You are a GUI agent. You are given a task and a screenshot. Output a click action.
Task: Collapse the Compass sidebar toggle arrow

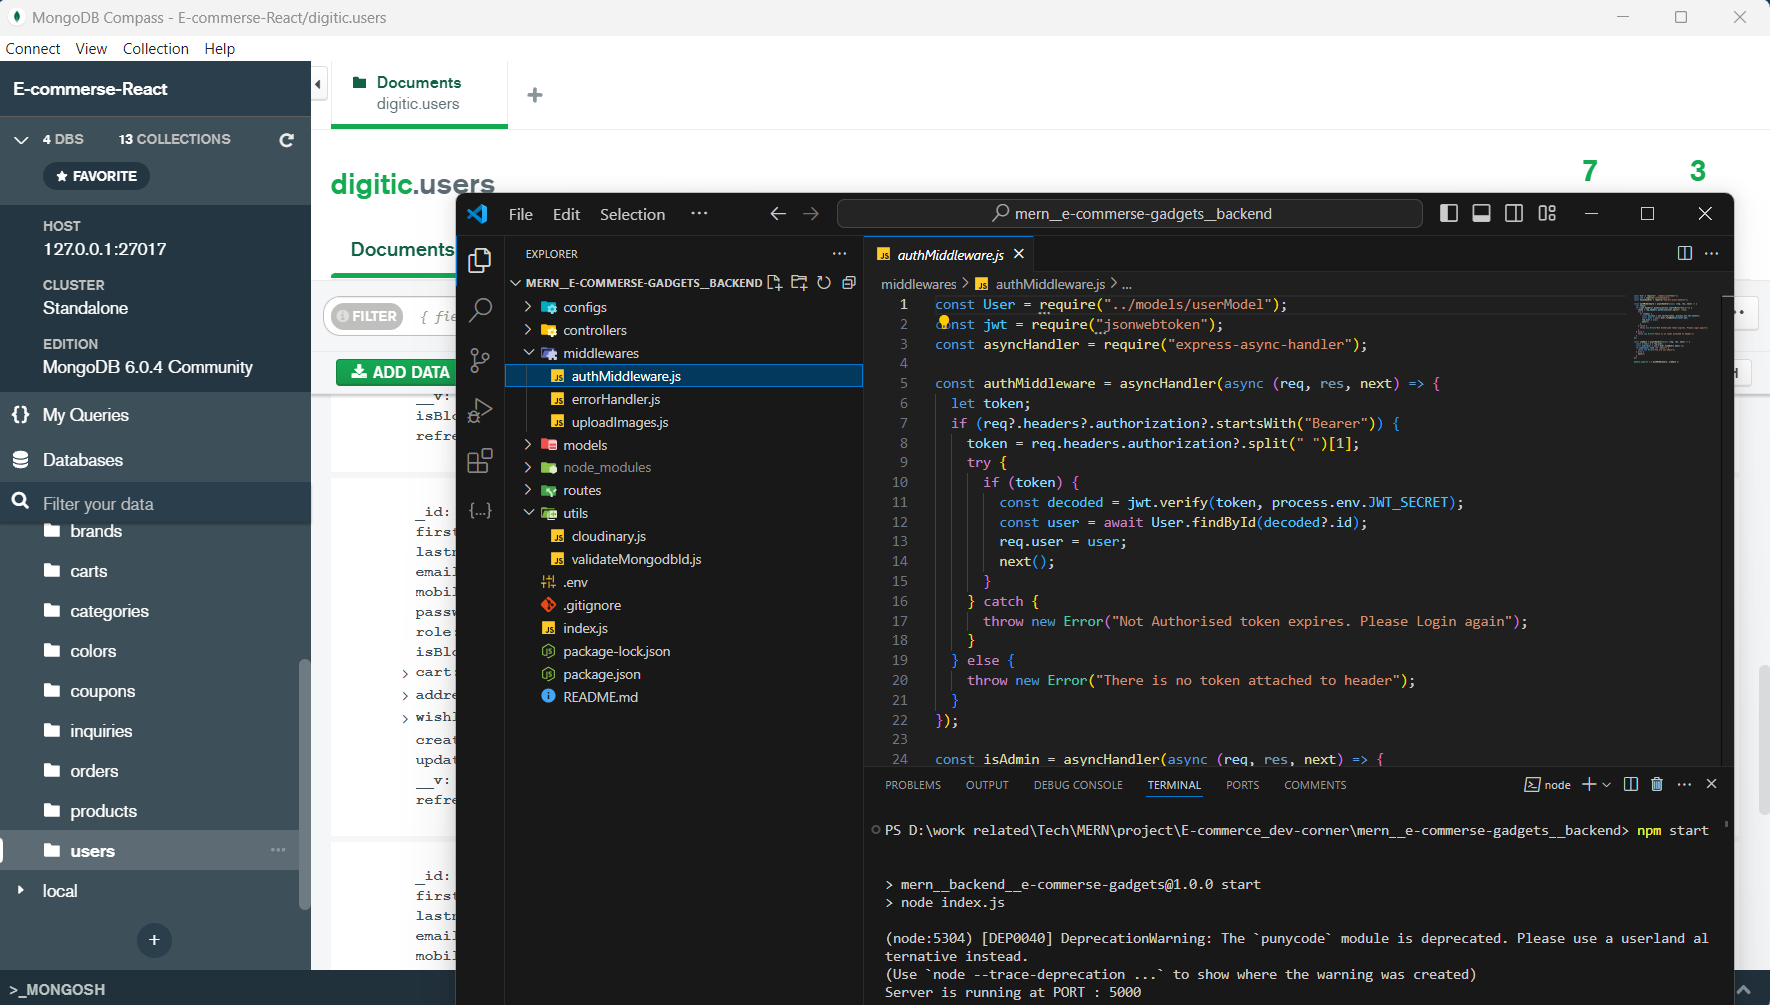(x=318, y=84)
